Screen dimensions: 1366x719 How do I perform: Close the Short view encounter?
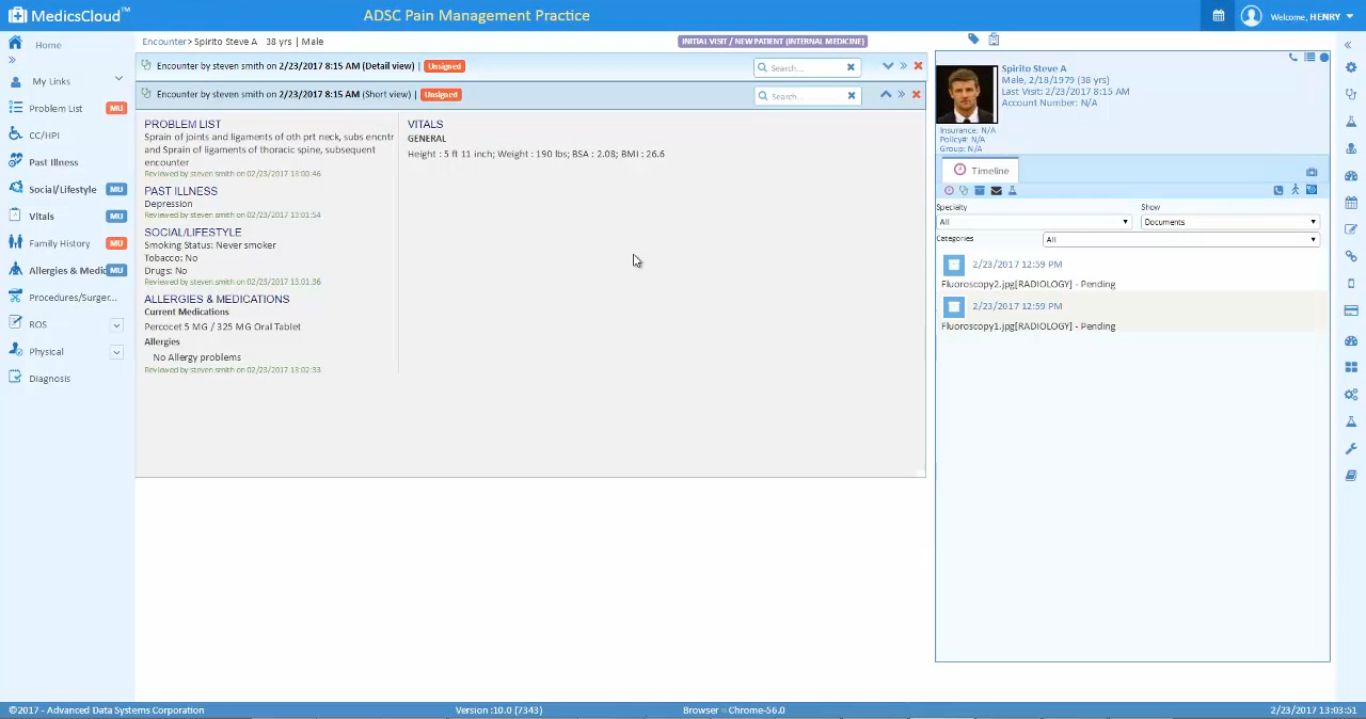click(x=916, y=94)
